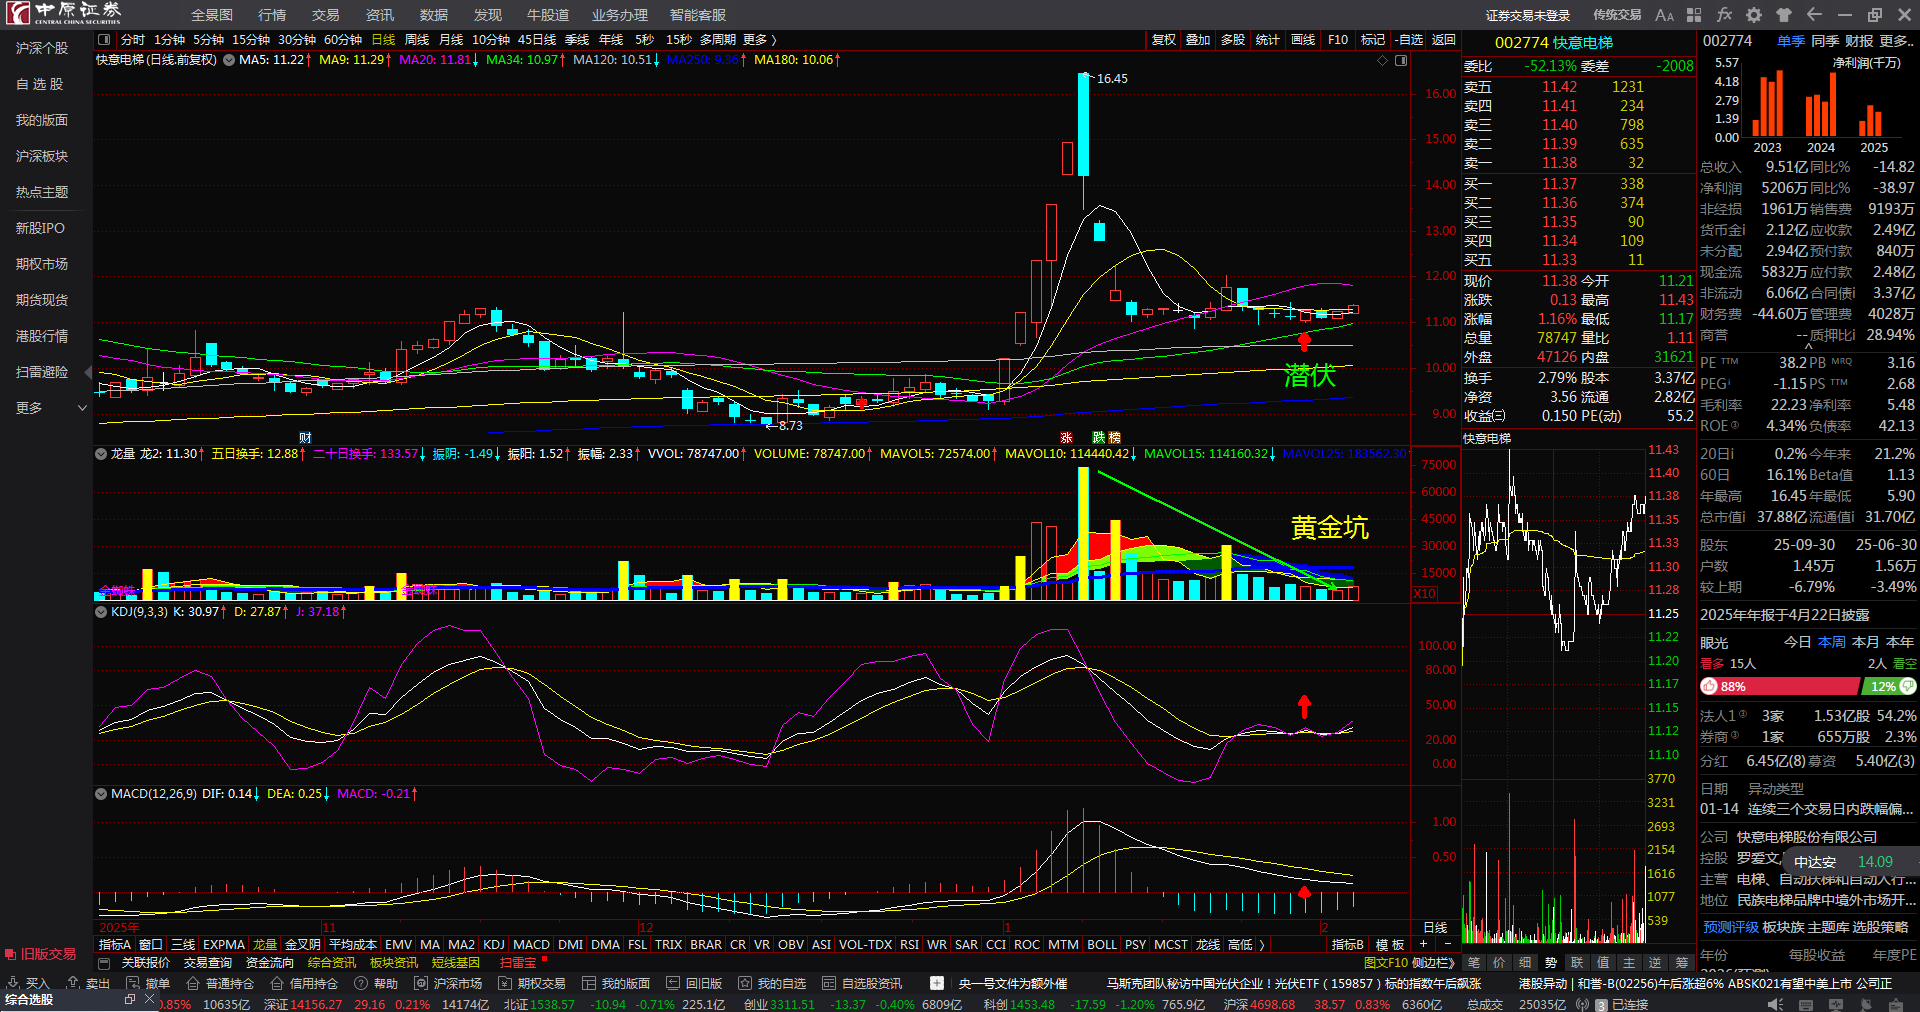Open the 牛股道 menu
The height and width of the screenshot is (1012, 1920).
[548, 15]
